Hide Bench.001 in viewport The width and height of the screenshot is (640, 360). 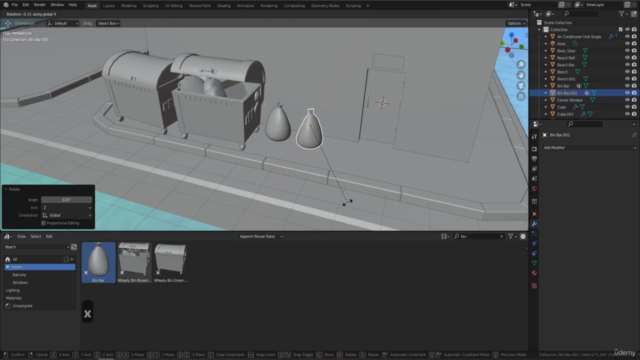(x=627, y=79)
